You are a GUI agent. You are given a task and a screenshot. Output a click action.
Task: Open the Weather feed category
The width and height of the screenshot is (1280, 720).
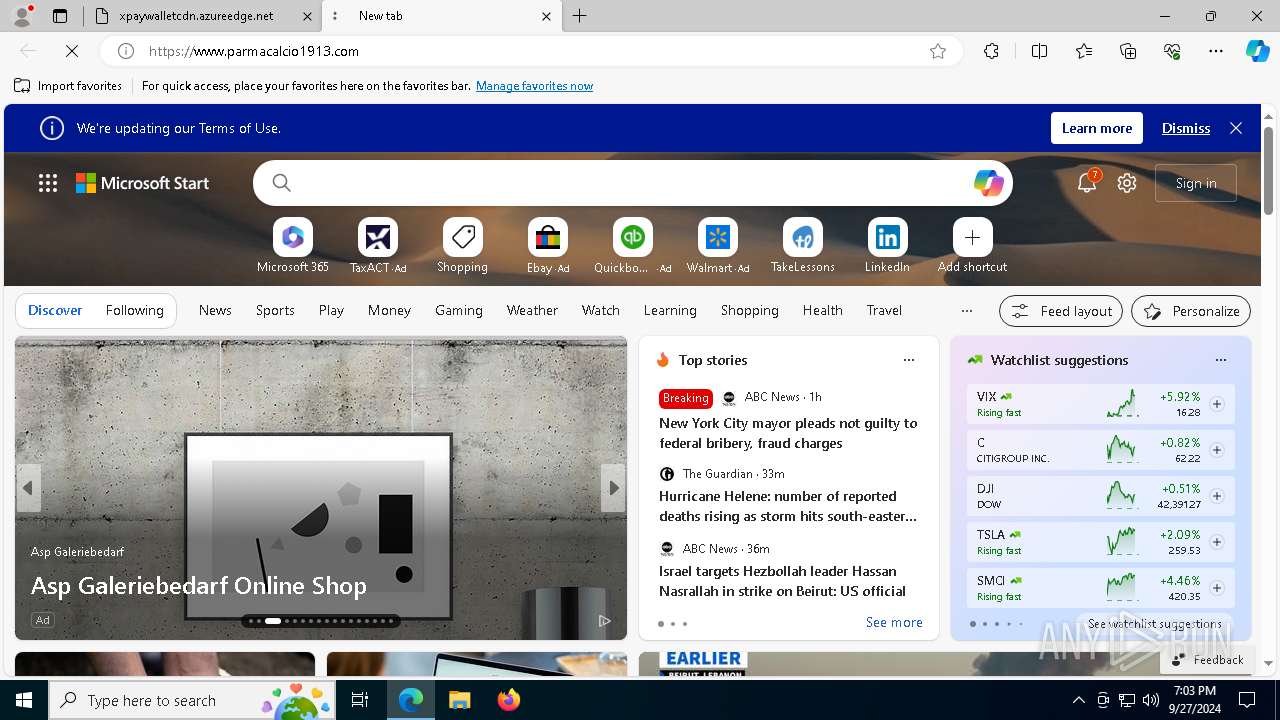point(532,311)
